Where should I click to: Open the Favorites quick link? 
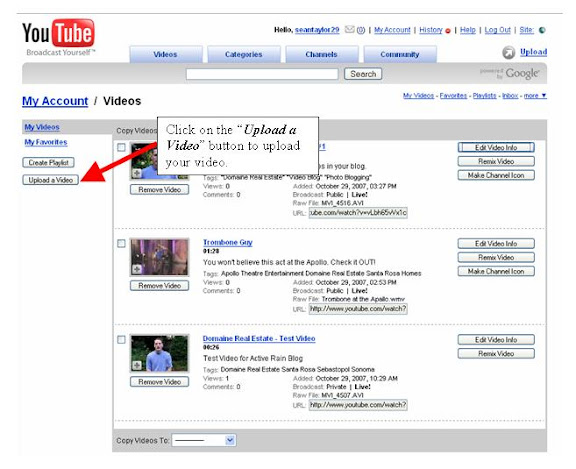click(x=453, y=95)
